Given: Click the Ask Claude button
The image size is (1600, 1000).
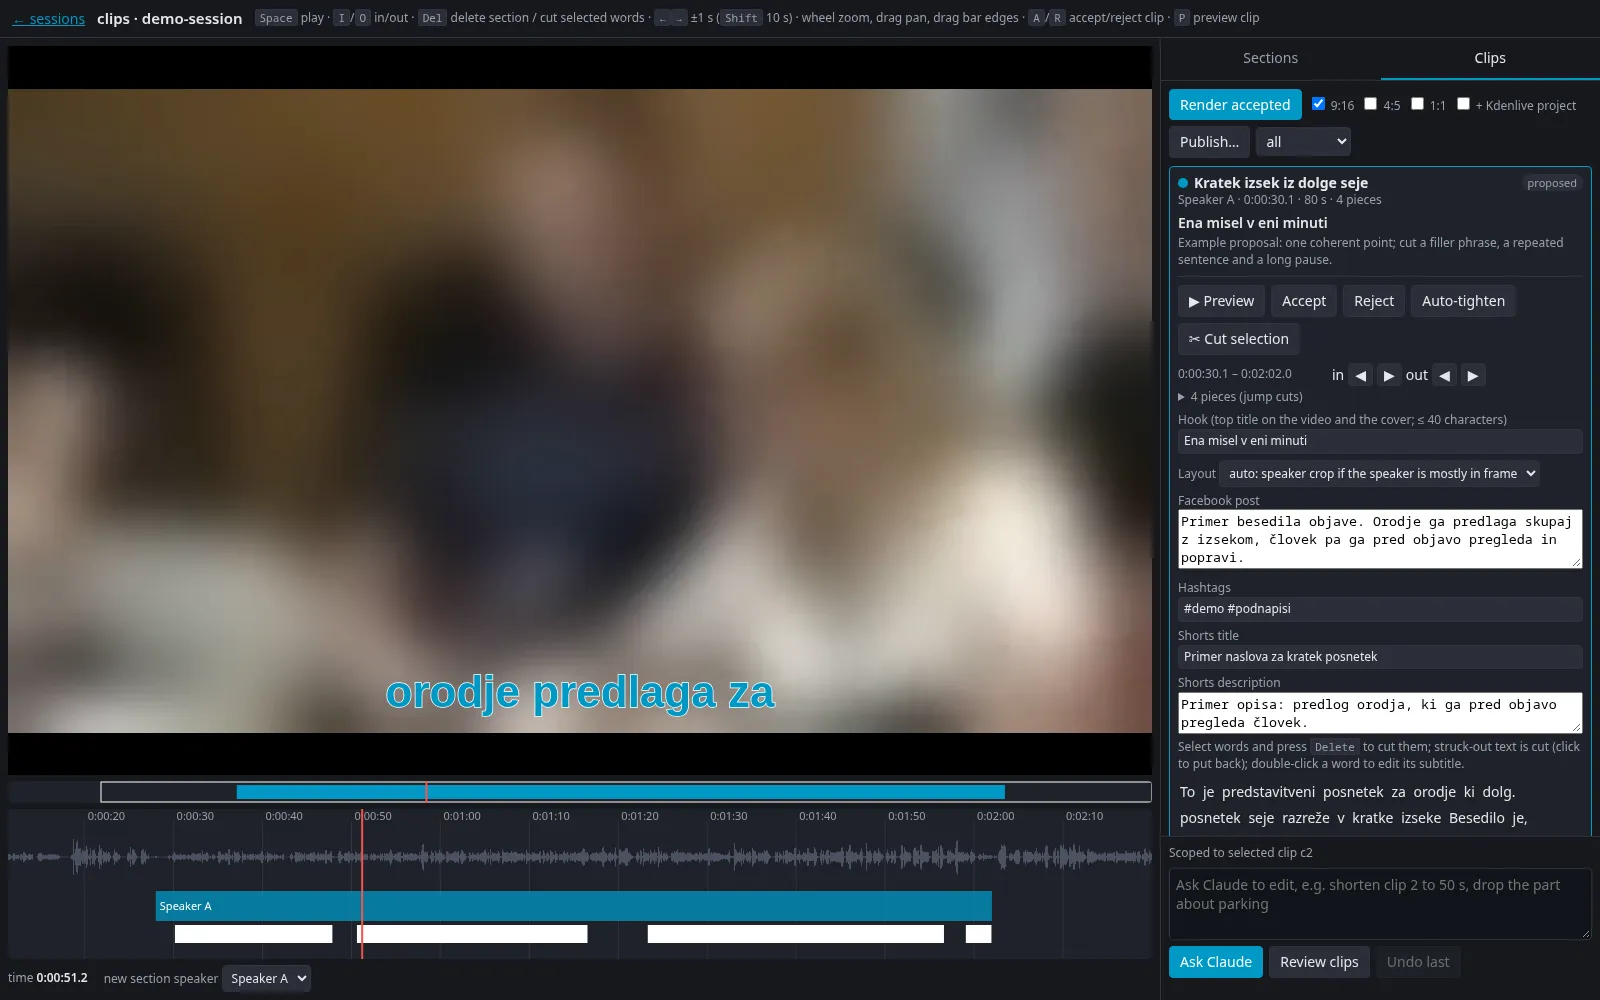Looking at the screenshot, I should click(1216, 962).
